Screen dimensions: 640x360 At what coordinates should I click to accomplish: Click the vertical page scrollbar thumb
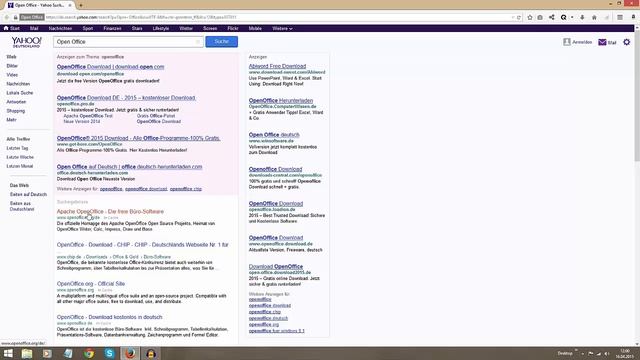637,96
